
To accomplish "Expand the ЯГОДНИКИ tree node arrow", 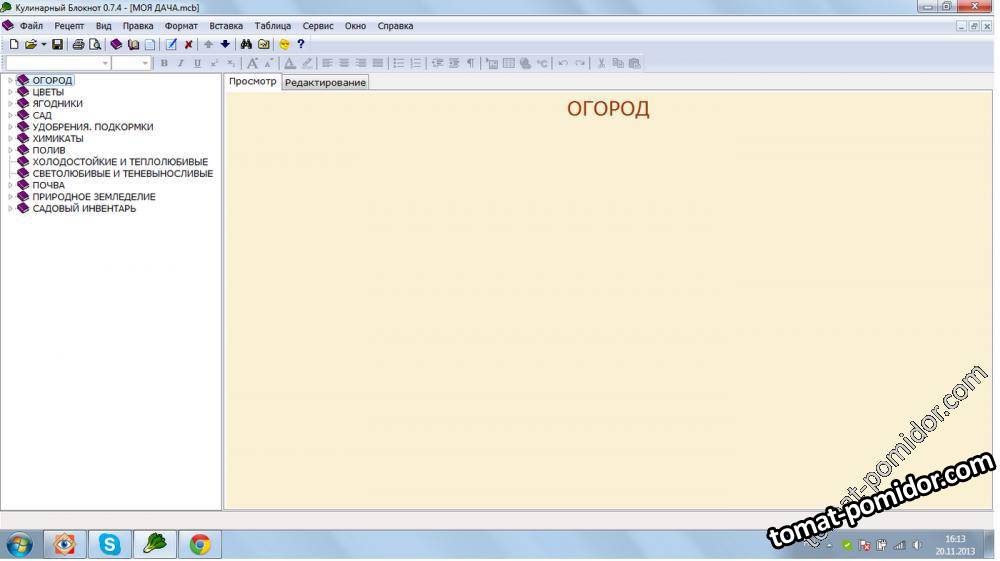I will pyautogui.click(x=10, y=103).
